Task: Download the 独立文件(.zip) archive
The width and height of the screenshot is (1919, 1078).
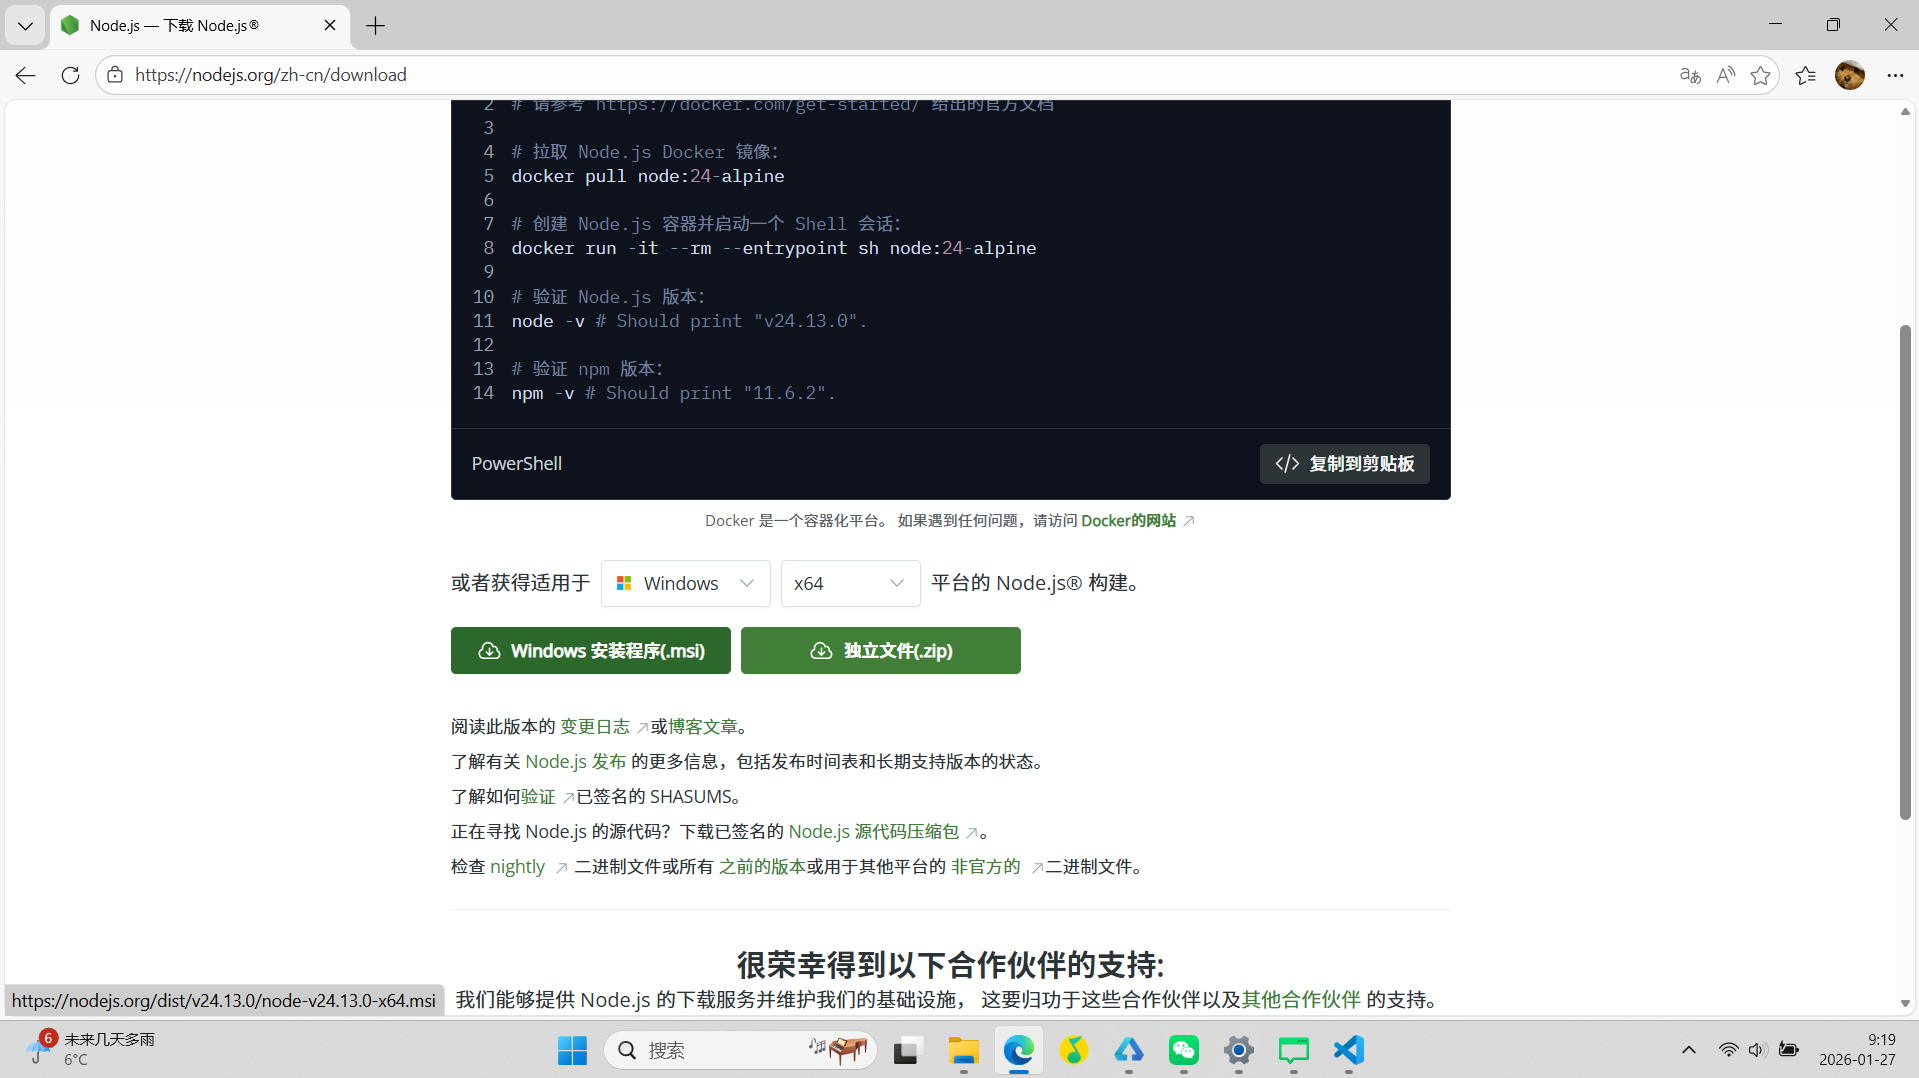Action: [x=881, y=651]
